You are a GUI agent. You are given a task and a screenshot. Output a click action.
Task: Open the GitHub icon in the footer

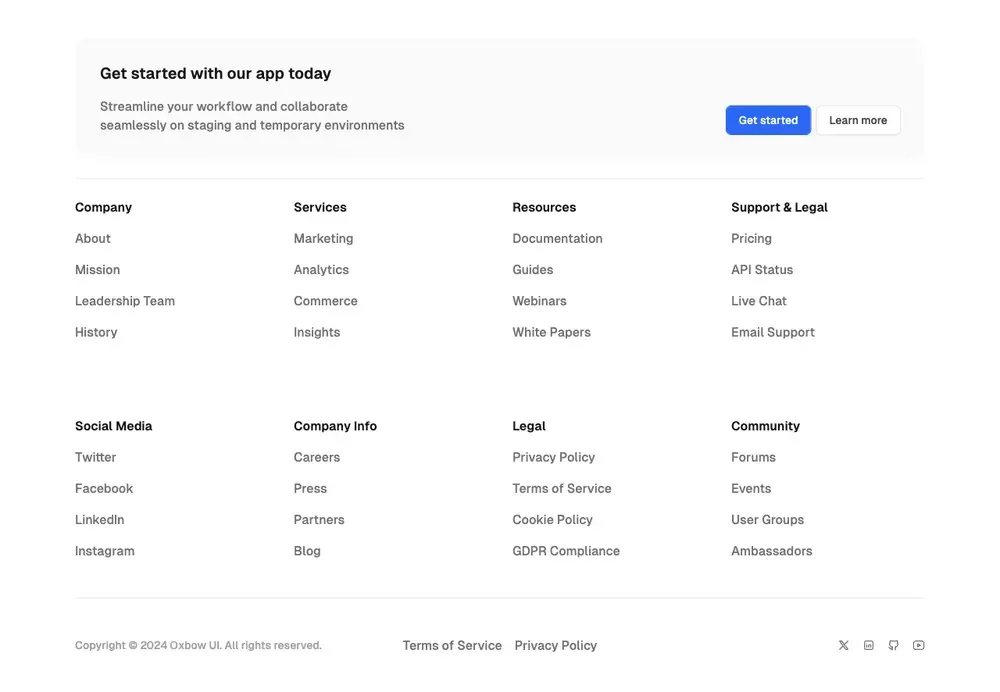(x=893, y=645)
